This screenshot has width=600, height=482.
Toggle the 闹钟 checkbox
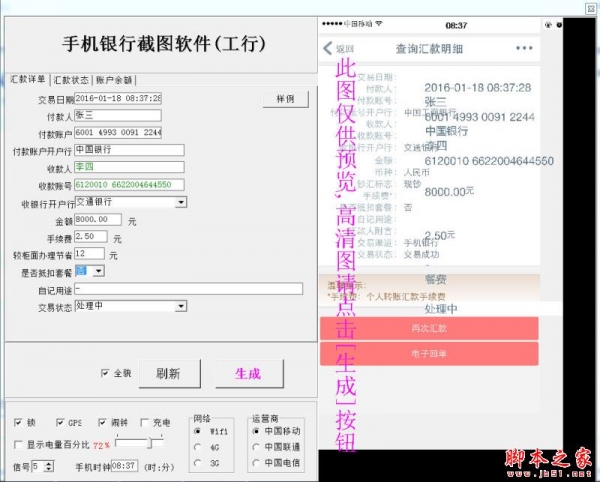tap(102, 422)
